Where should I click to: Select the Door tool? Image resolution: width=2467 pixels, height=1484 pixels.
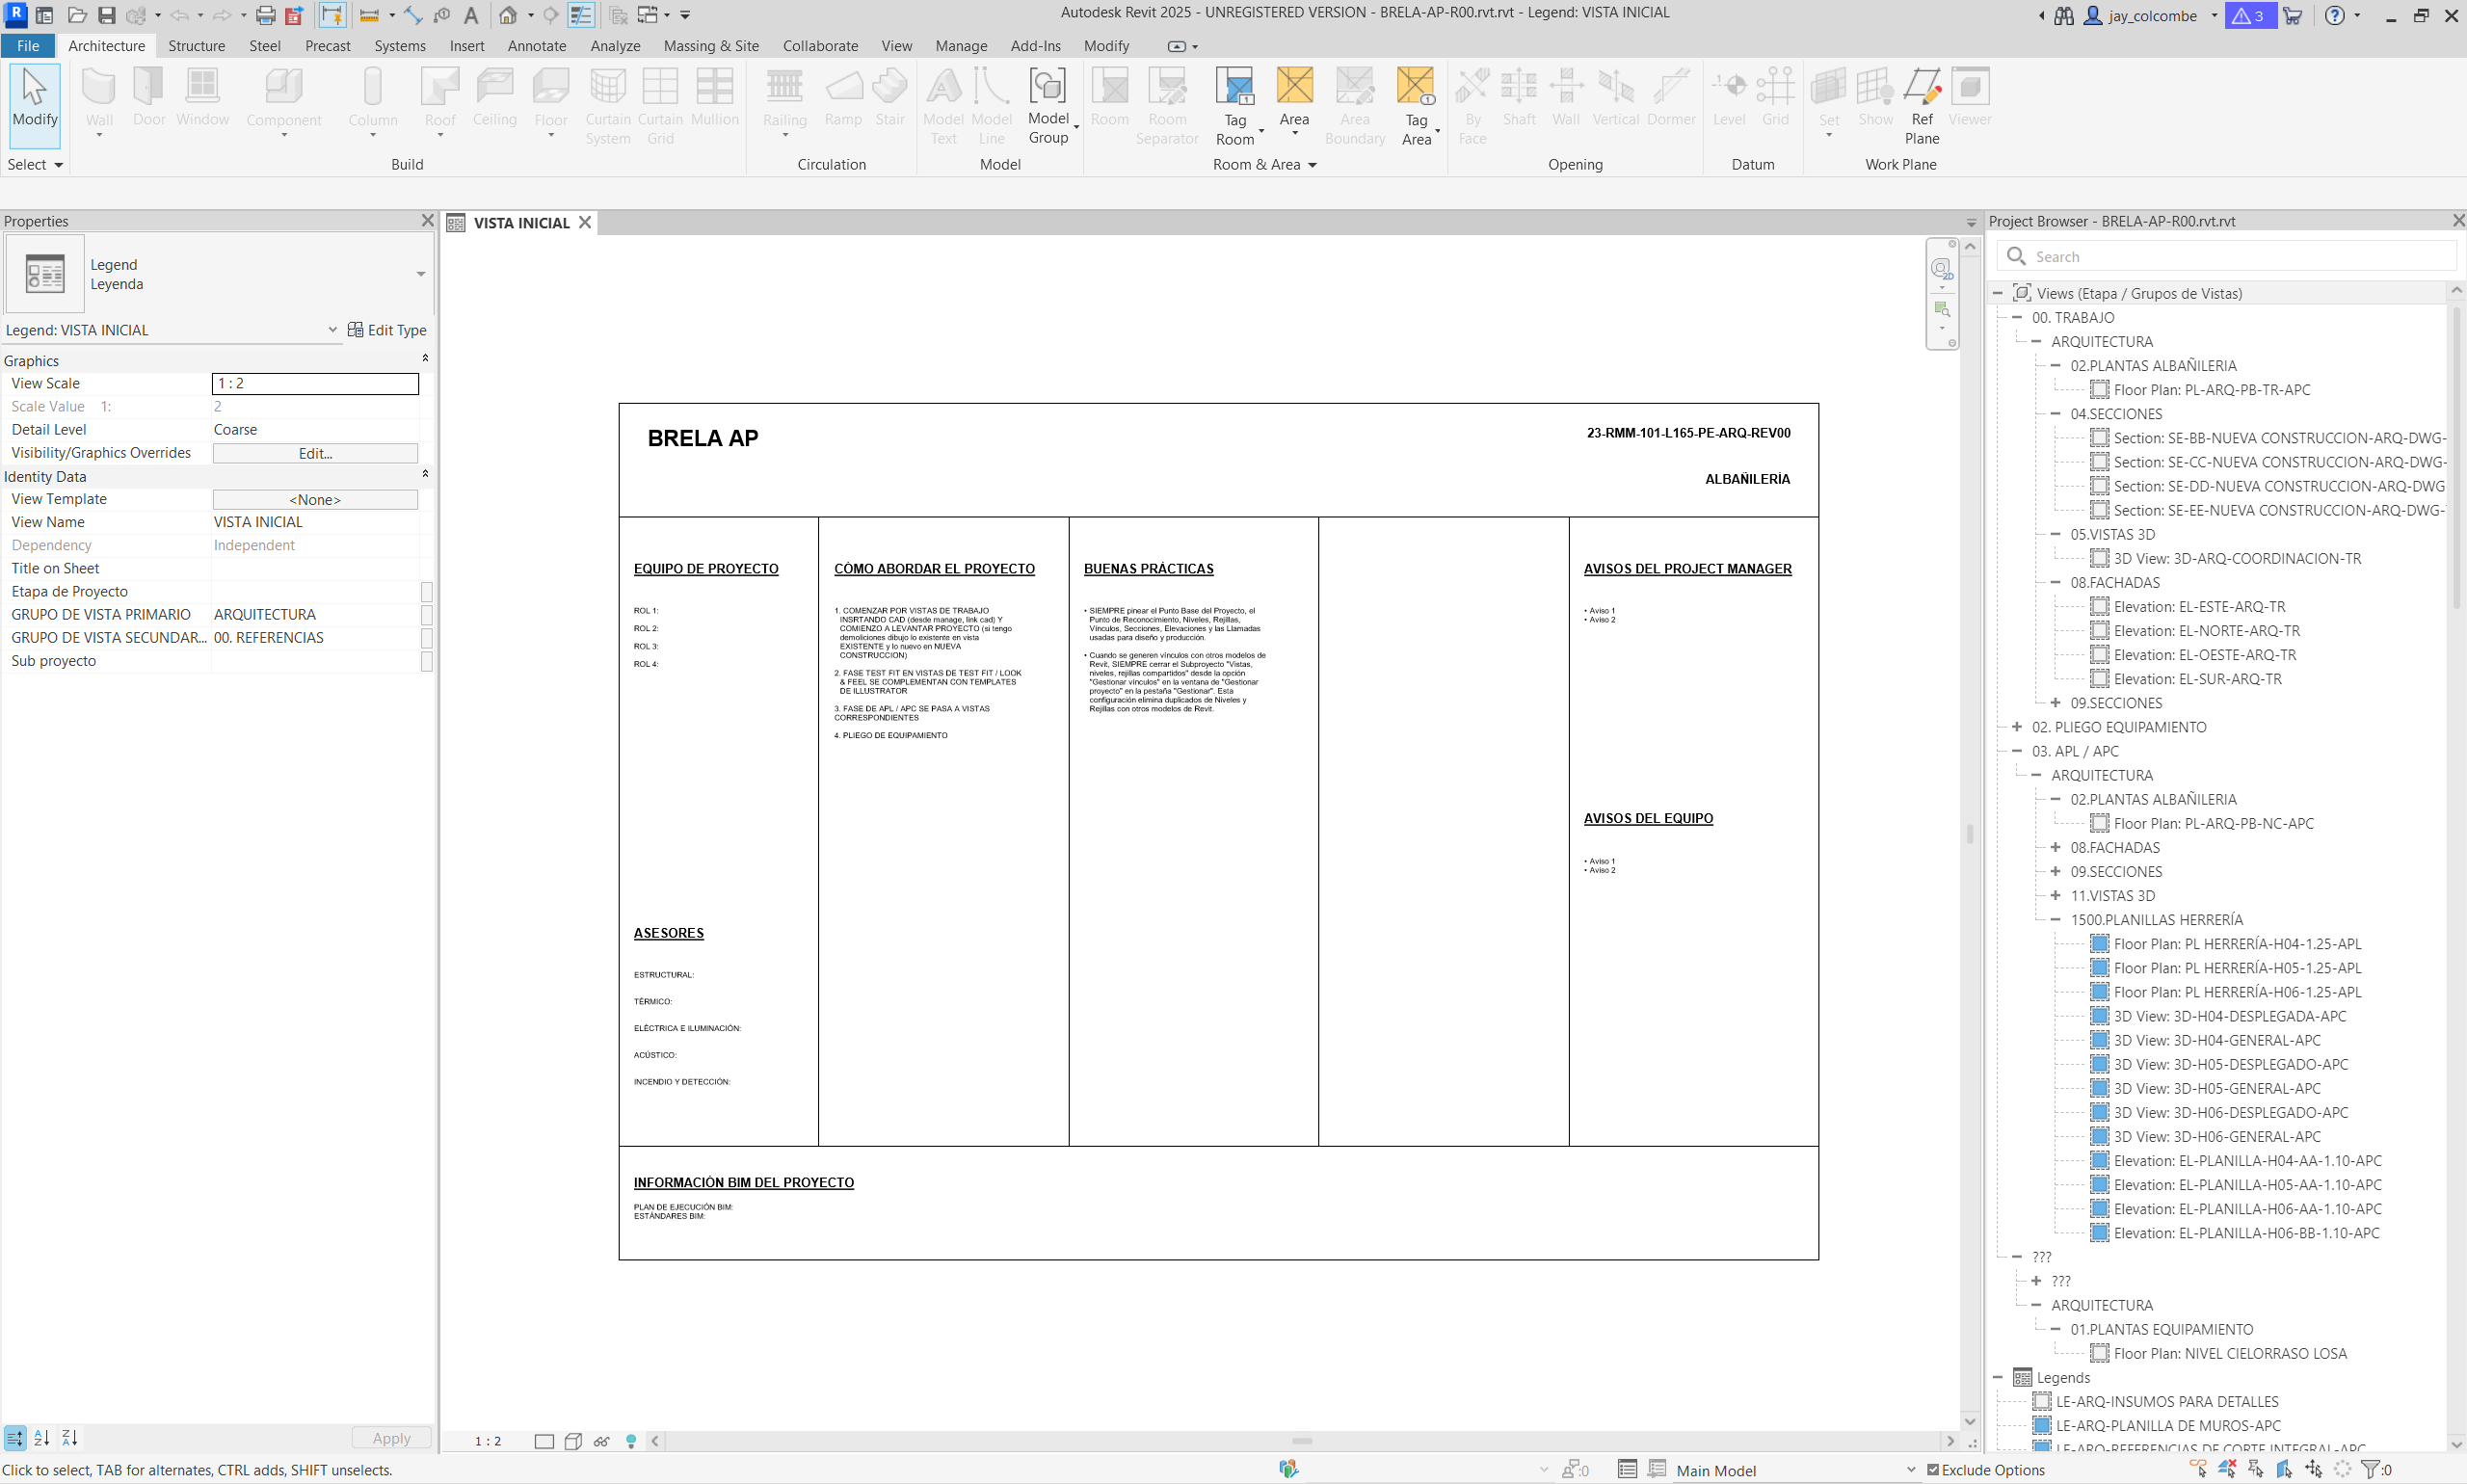(x=148, y=95)
